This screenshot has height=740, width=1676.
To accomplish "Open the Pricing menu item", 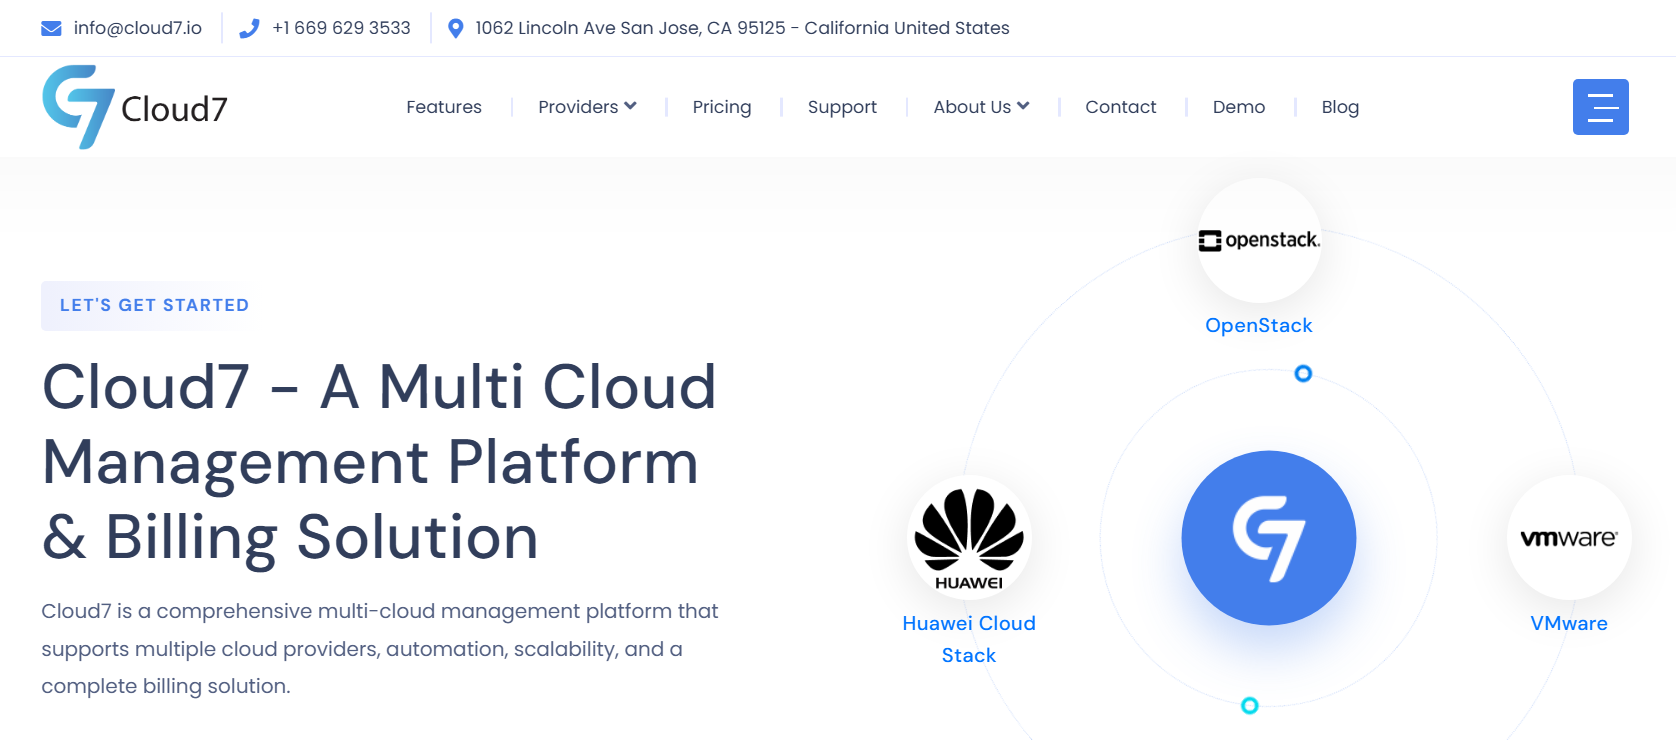I will [722, 107].
